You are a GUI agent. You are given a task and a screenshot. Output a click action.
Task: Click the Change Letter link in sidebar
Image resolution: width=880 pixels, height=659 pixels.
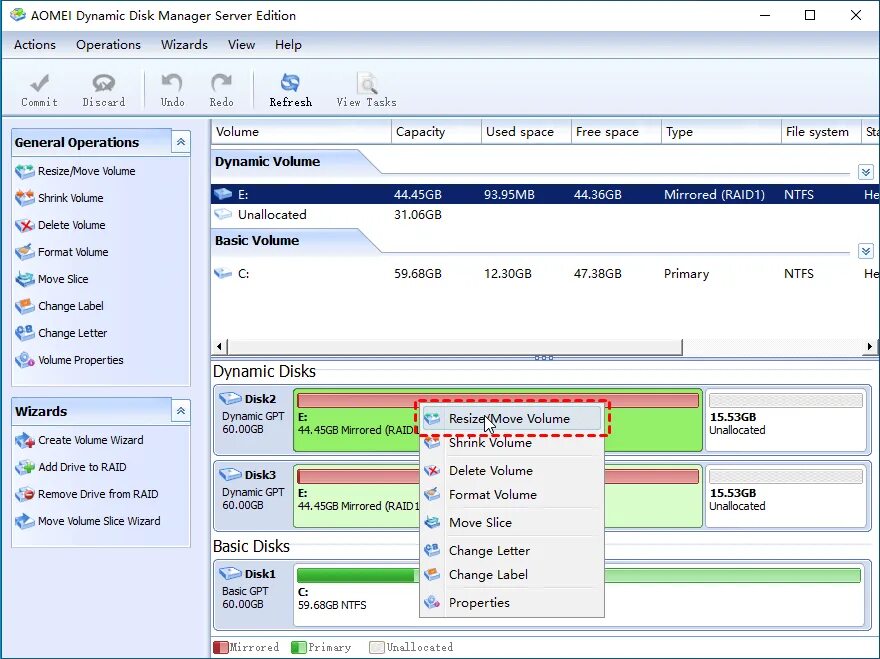click(x=72, y=333)
